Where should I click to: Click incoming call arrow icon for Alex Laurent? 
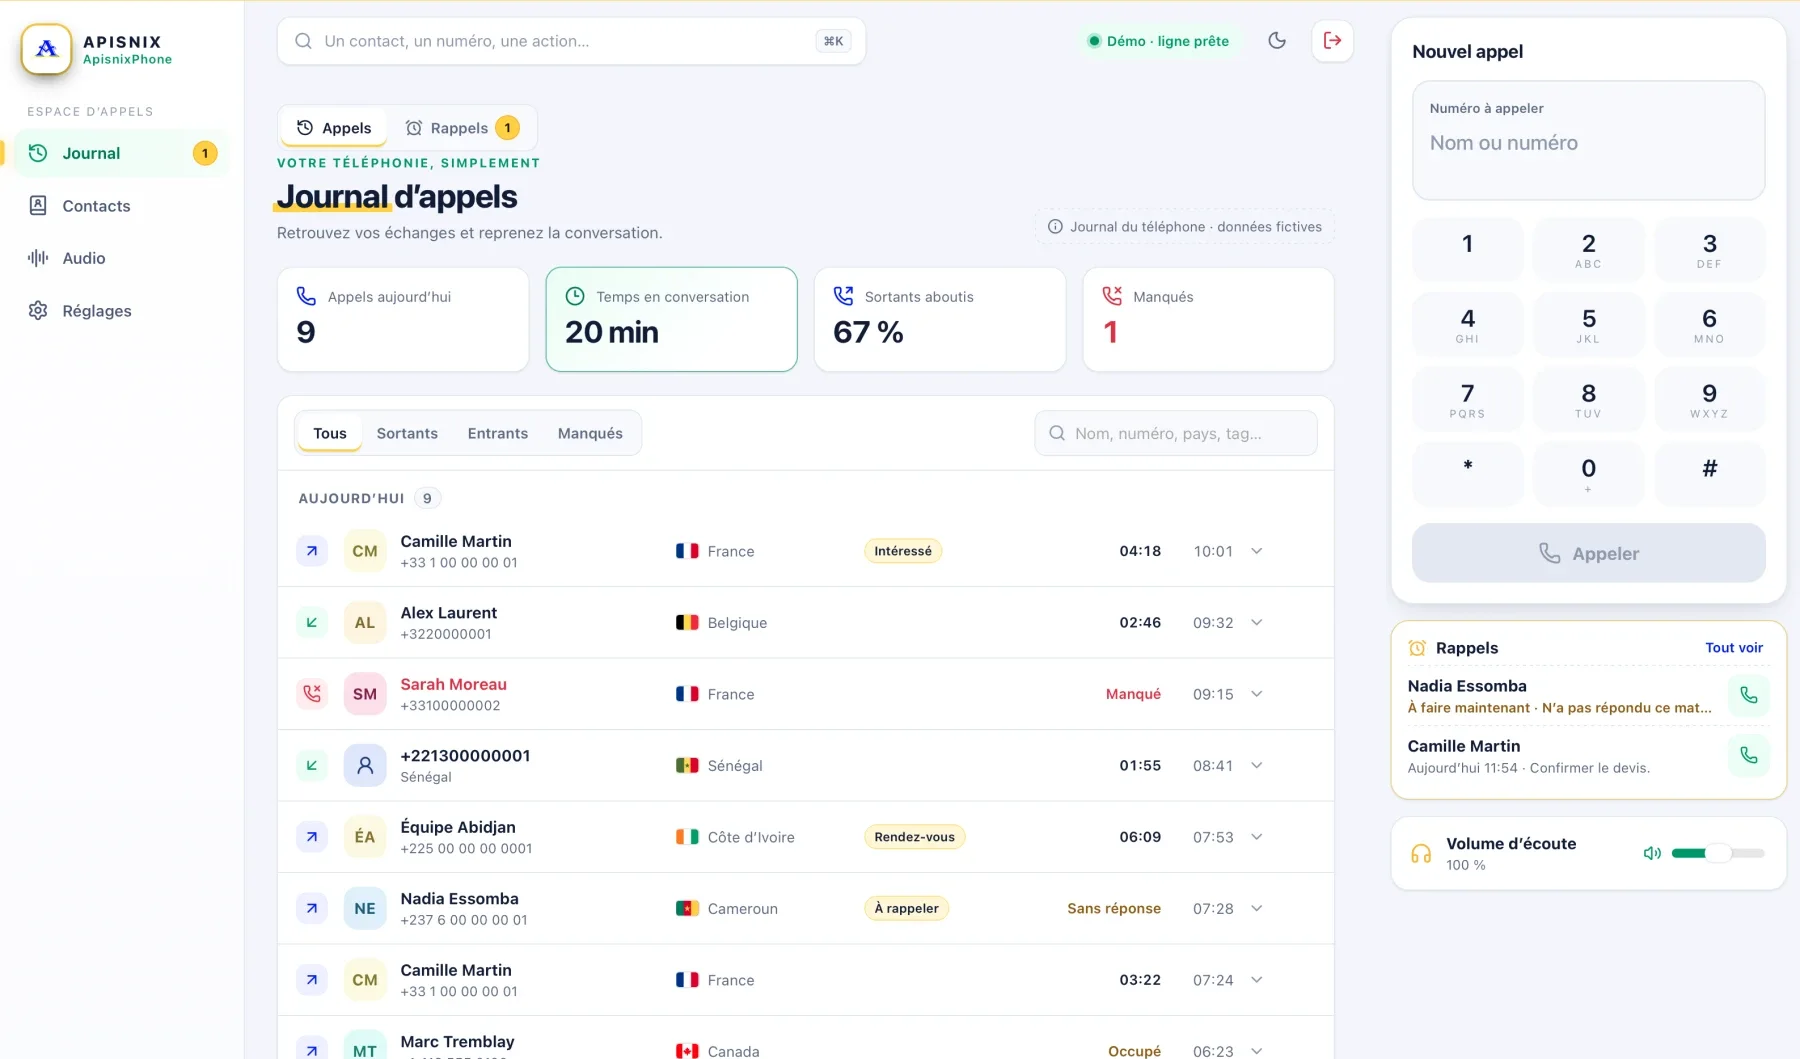[312, 623]
